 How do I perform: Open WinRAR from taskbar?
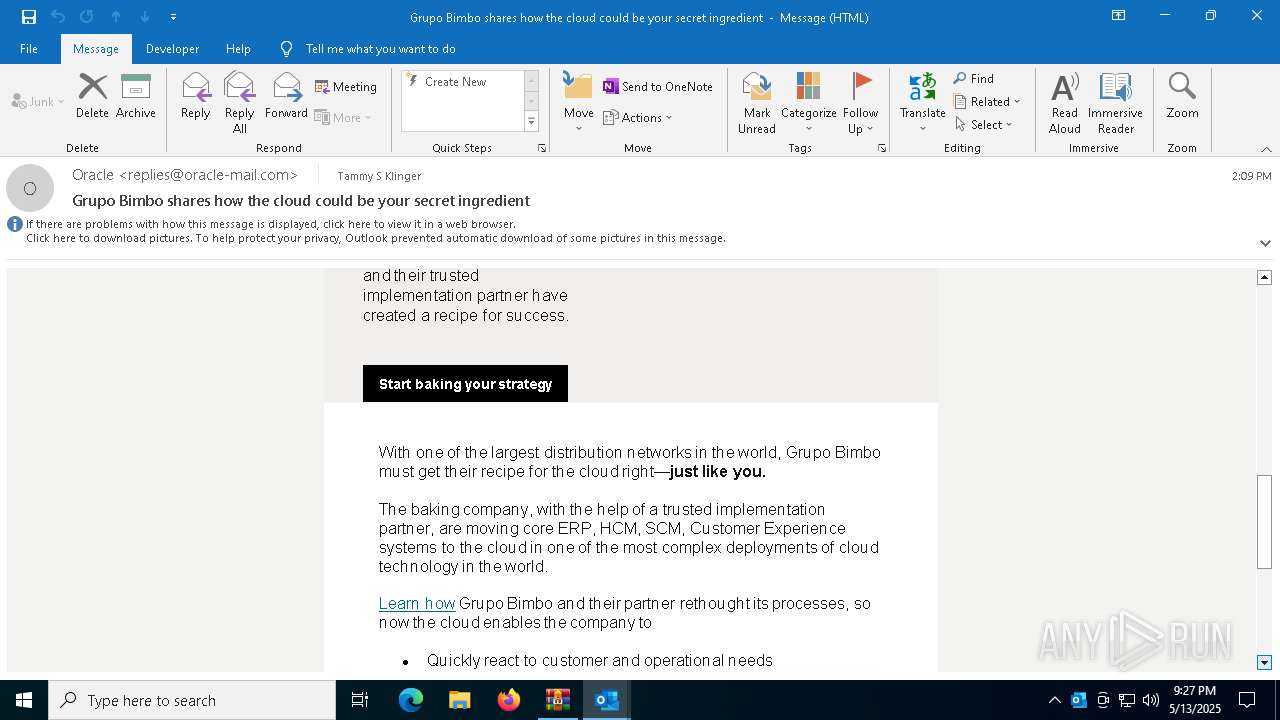[x=558, y=700]
